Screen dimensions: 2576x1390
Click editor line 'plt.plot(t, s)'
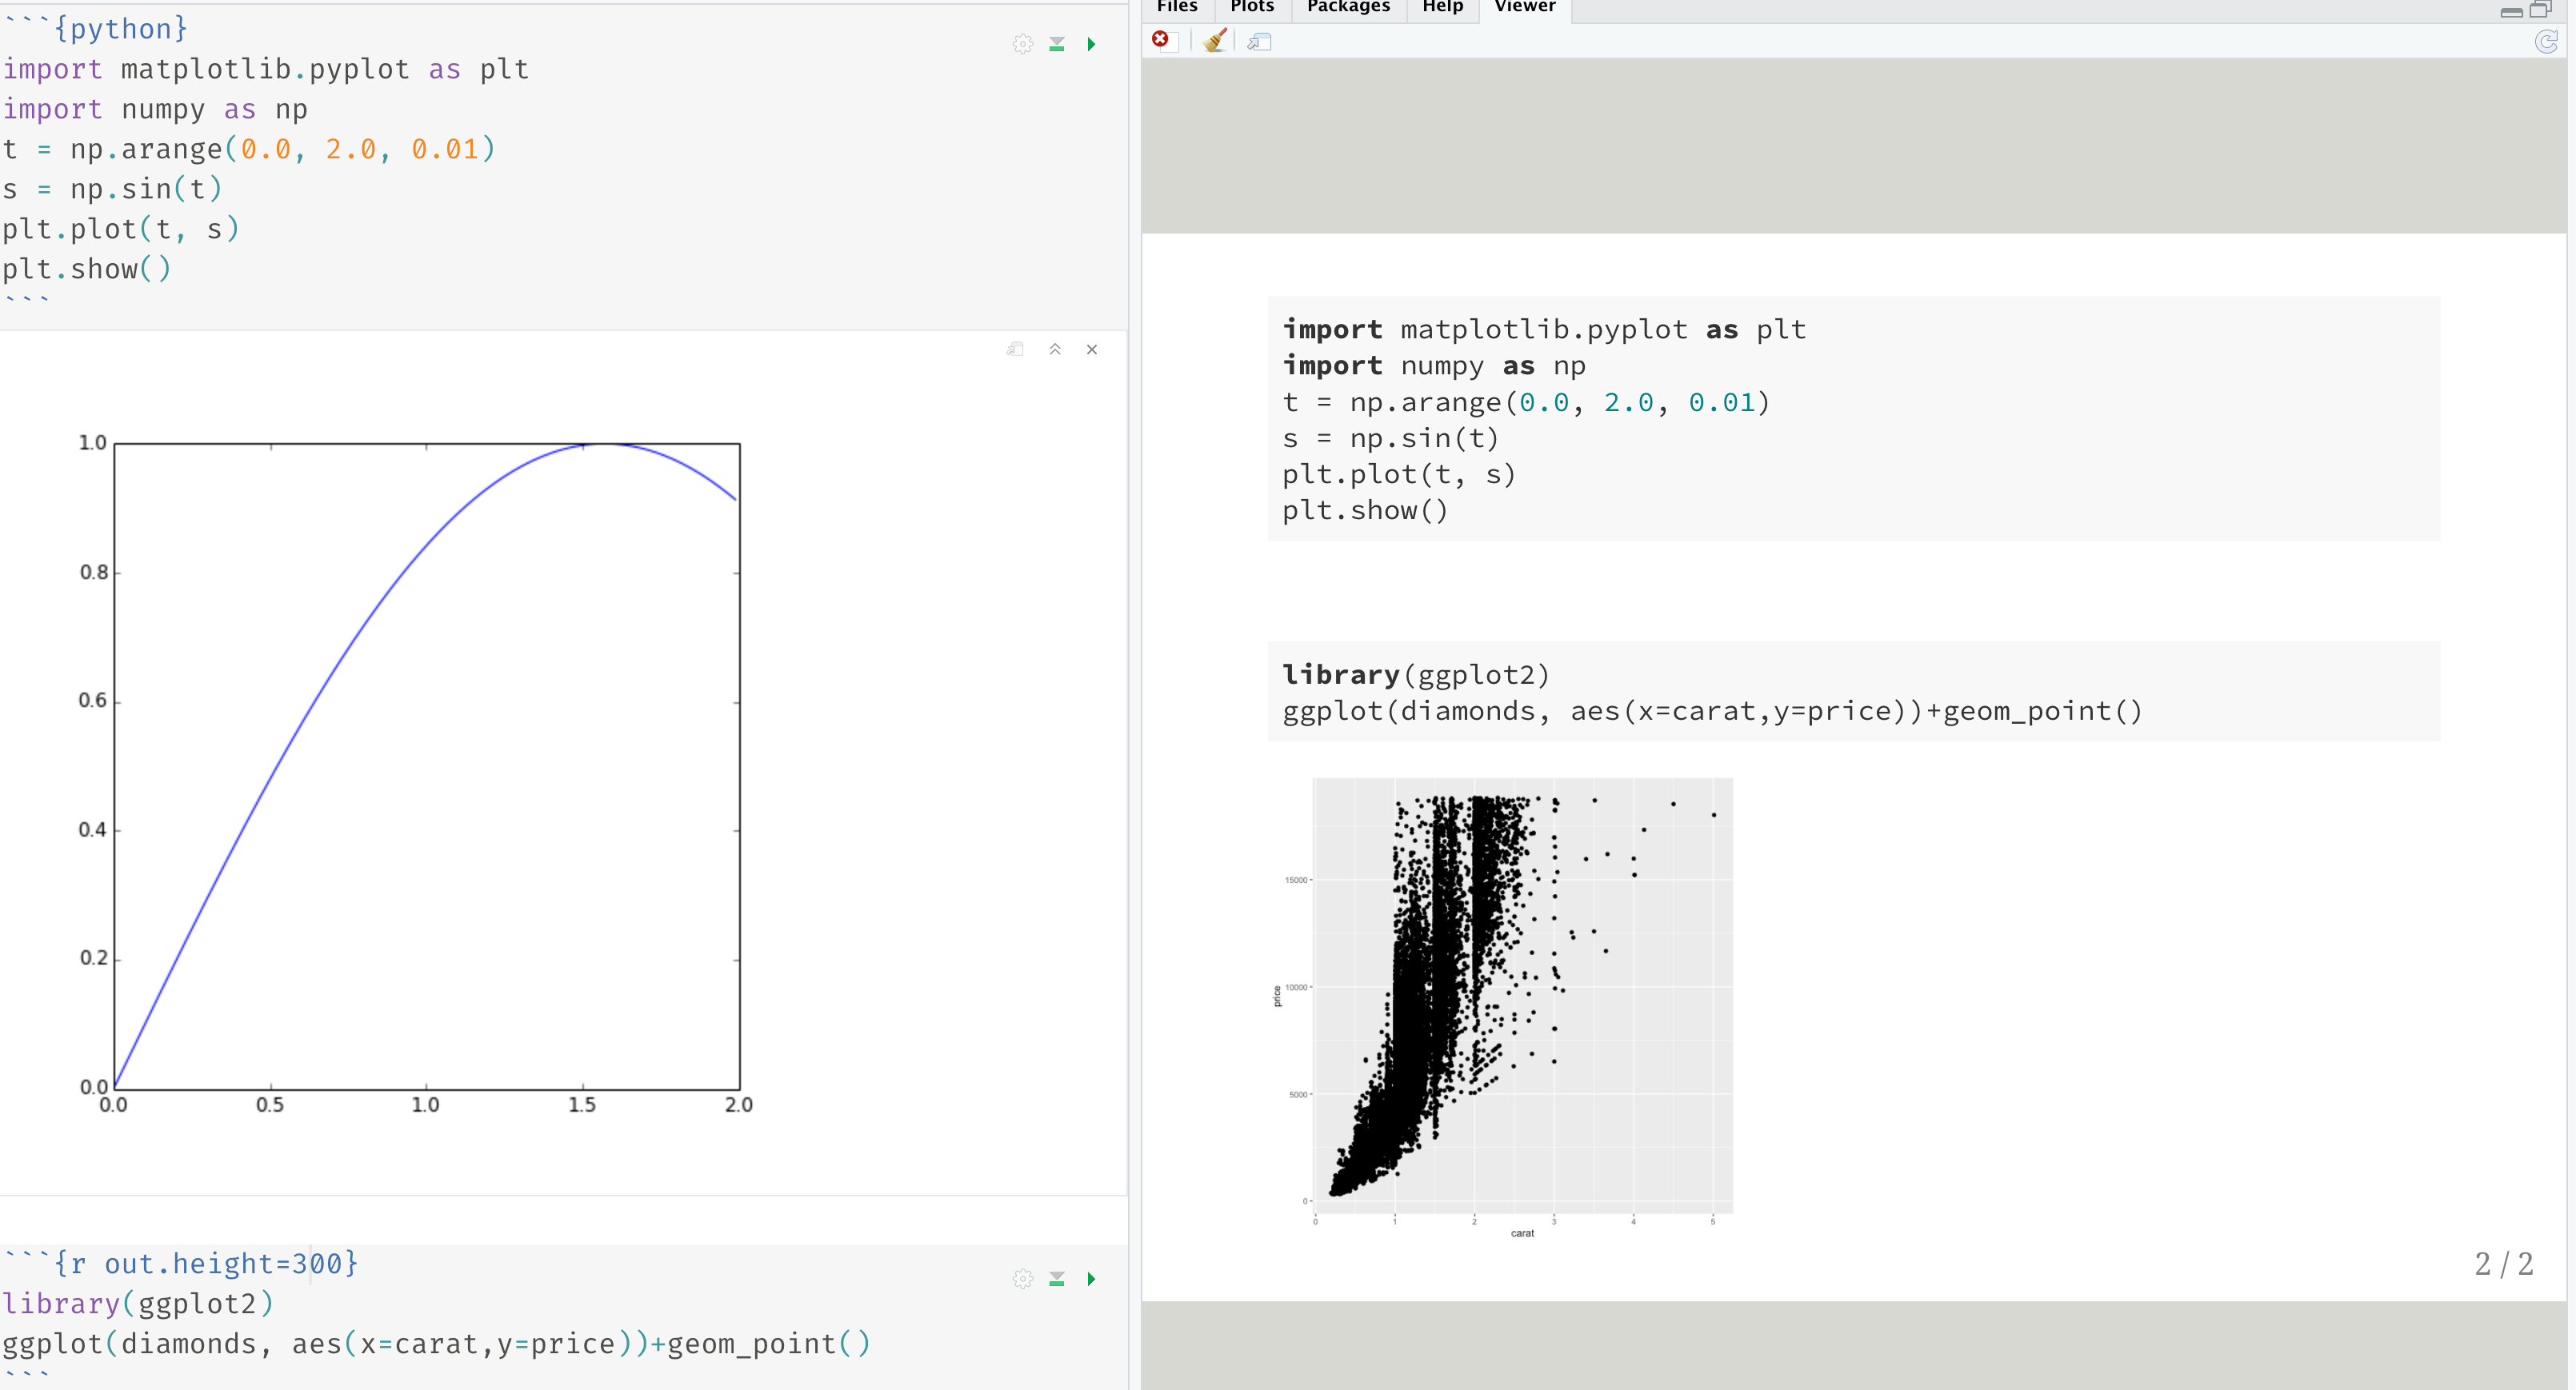click(x=121, y=229)
